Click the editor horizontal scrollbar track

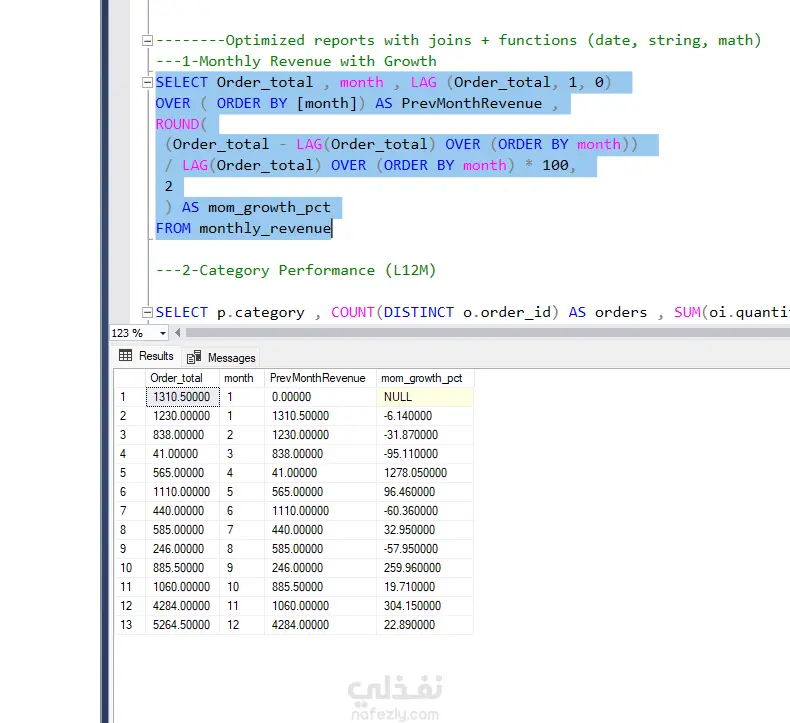[487, 333]
